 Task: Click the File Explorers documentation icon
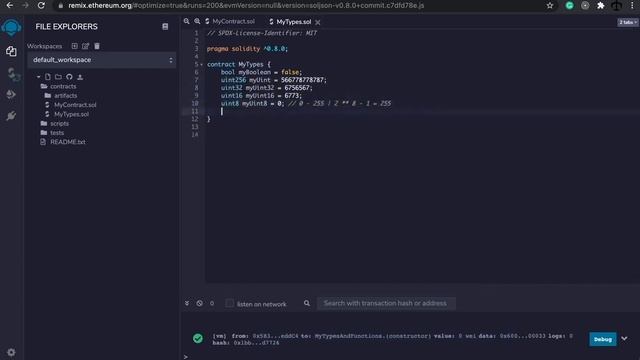pyautogui.click(x=165, y=27)
